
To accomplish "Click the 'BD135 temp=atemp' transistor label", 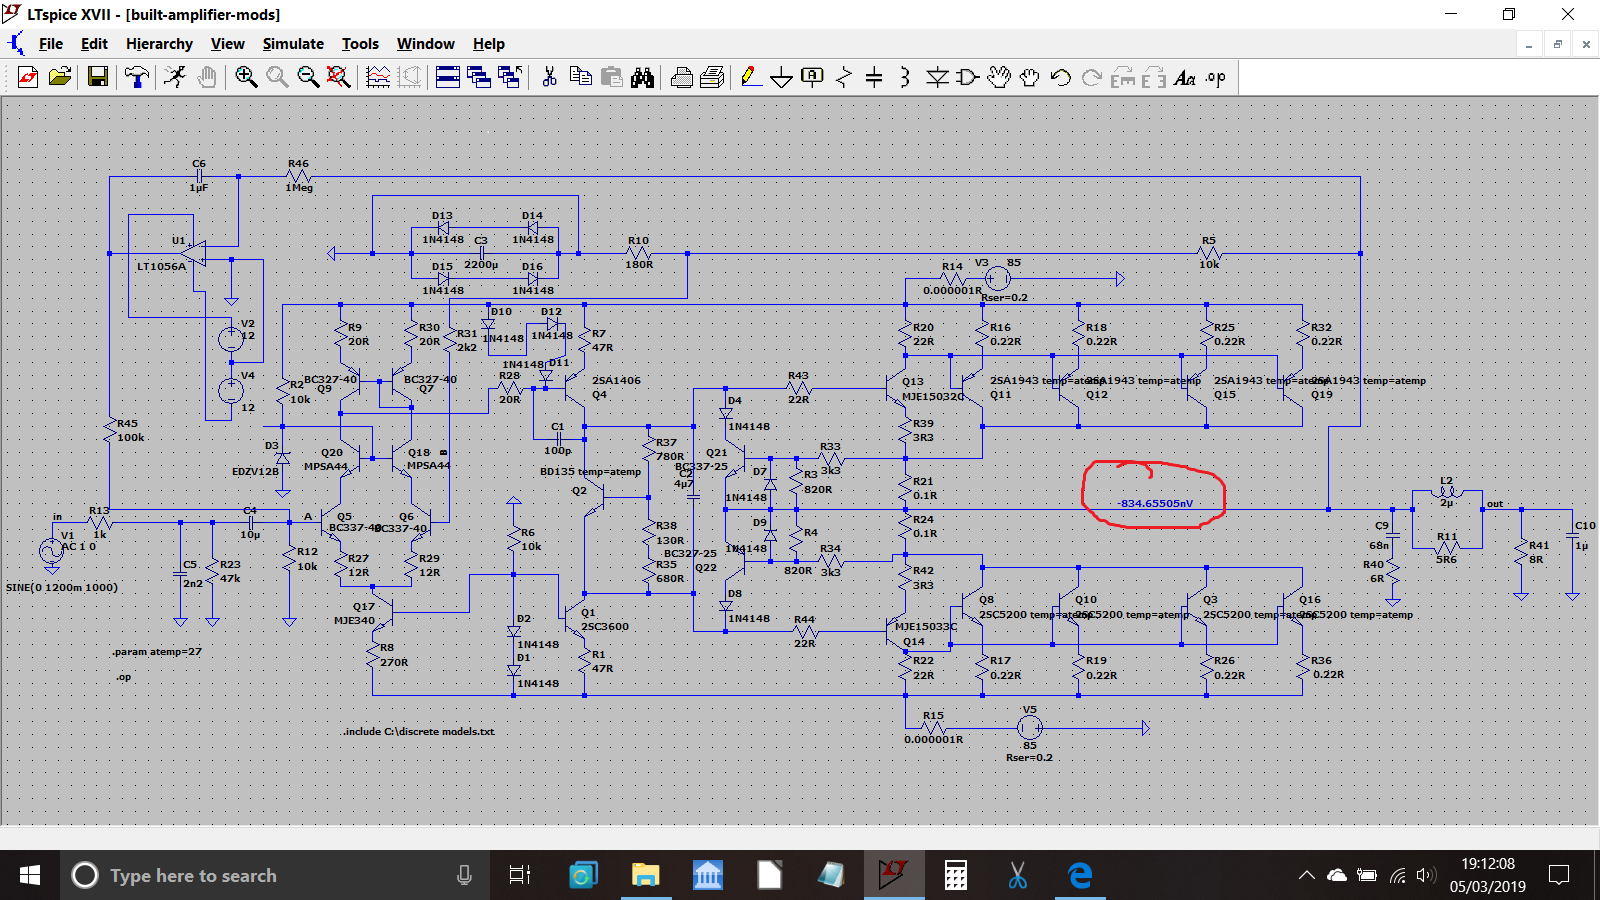I will tap(590, 472).
